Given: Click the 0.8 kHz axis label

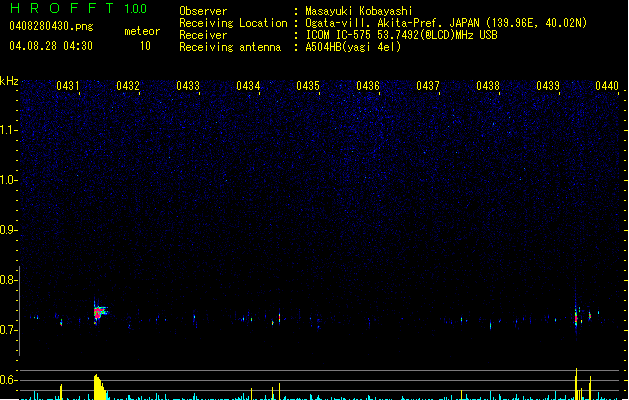Looking at the screenshot, I should tap(9, 280).
